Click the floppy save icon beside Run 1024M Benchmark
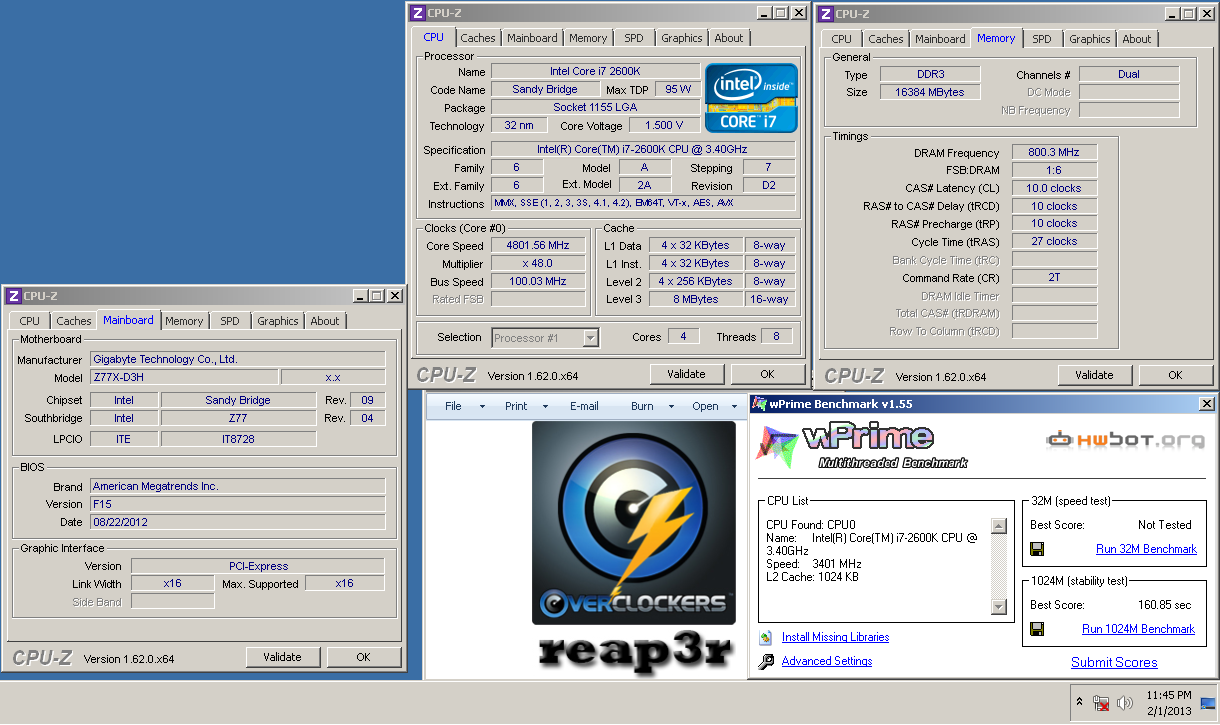 [1037, 629]
